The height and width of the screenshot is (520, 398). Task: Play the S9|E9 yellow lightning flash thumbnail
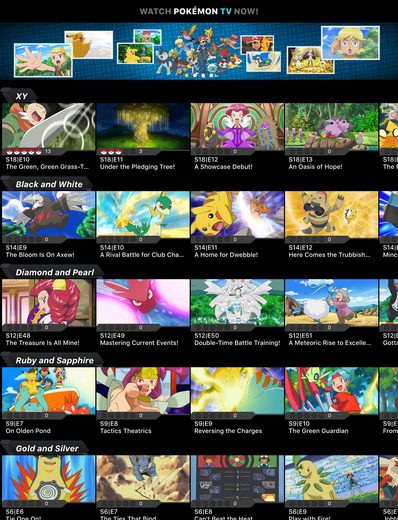point(237,390)
